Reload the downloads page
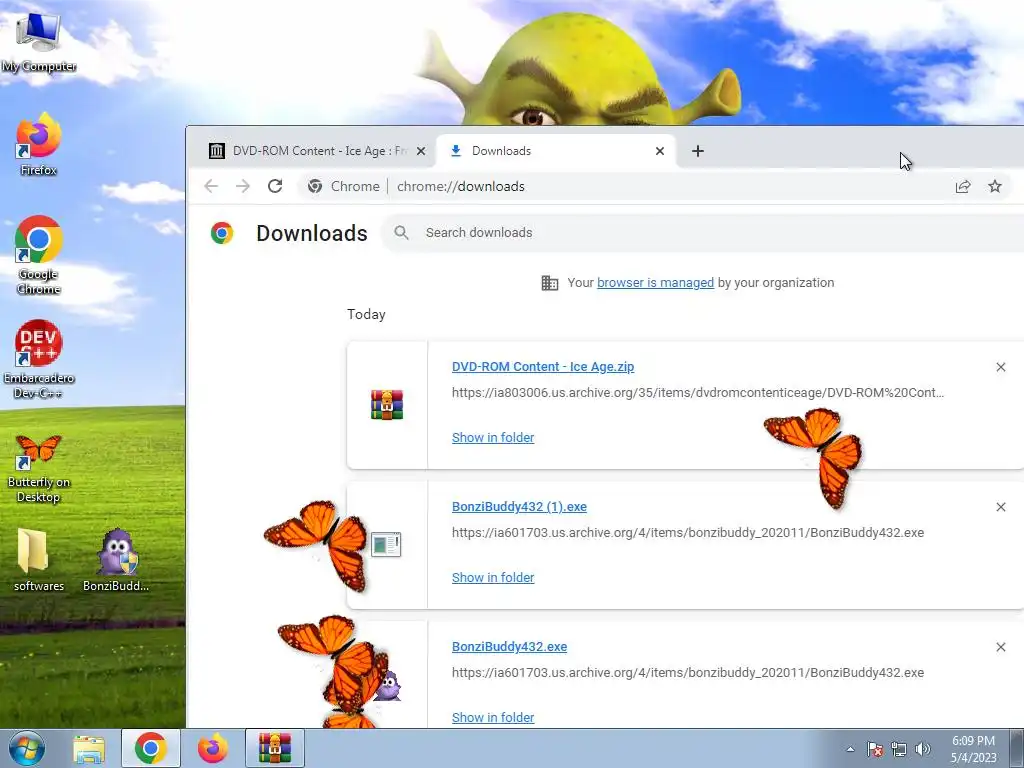 coord(275,186)
